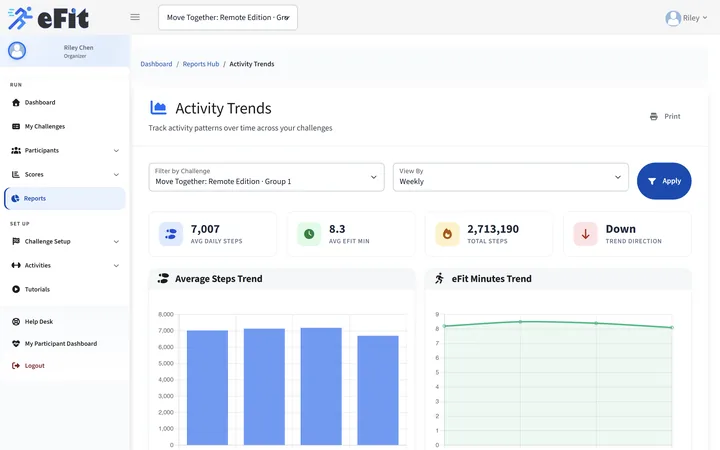Click the Total Steps flame icon
This screenshot has height=450, width=720.
[447, 234]
